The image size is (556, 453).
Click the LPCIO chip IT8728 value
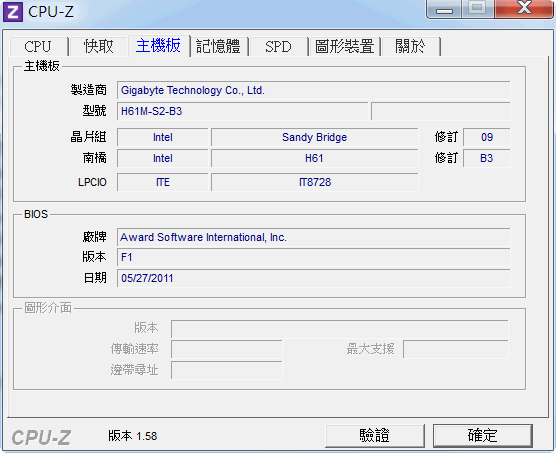[315, 182]
